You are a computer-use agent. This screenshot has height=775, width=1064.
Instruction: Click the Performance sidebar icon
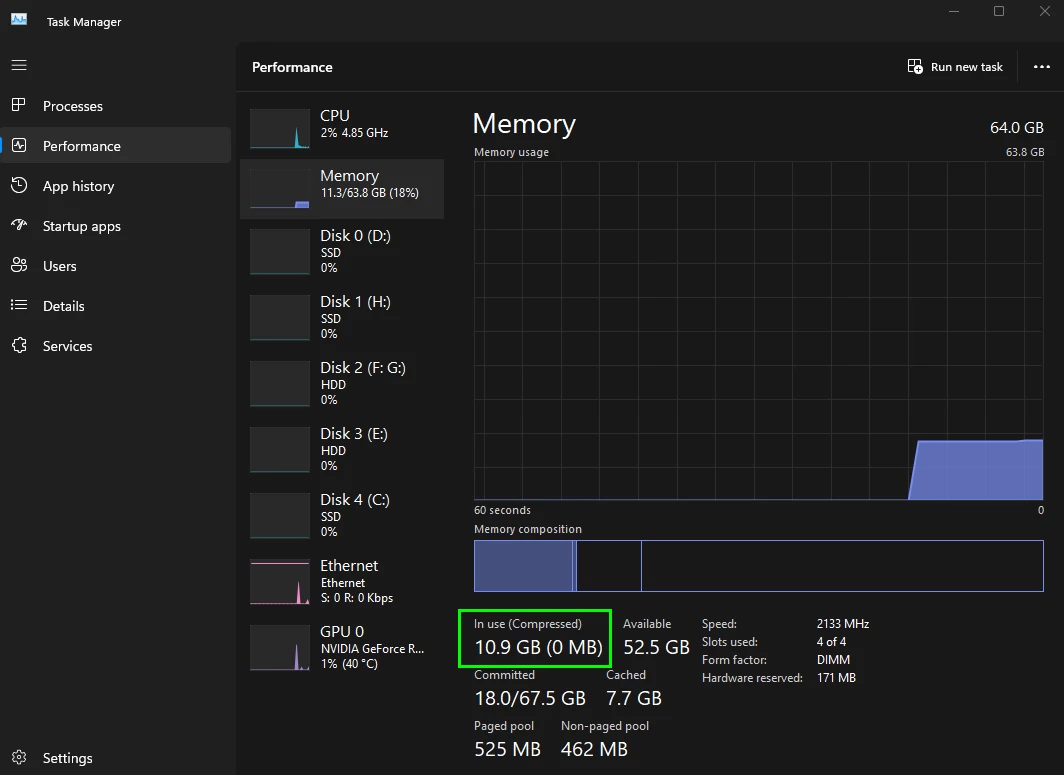[19, 145]
